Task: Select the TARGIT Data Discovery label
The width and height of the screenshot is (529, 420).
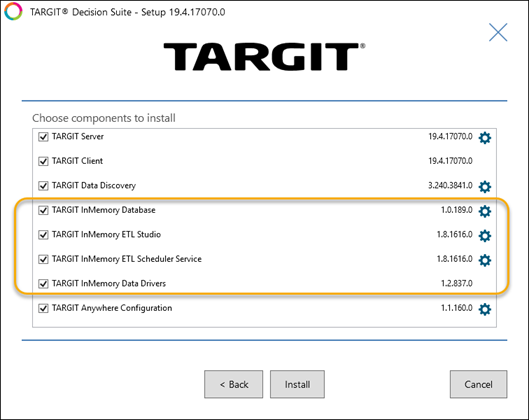Action: pos(94,186)
